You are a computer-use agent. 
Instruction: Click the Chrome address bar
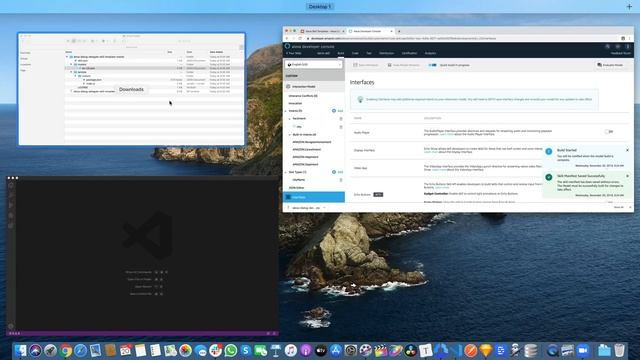(x=461, y=38)
